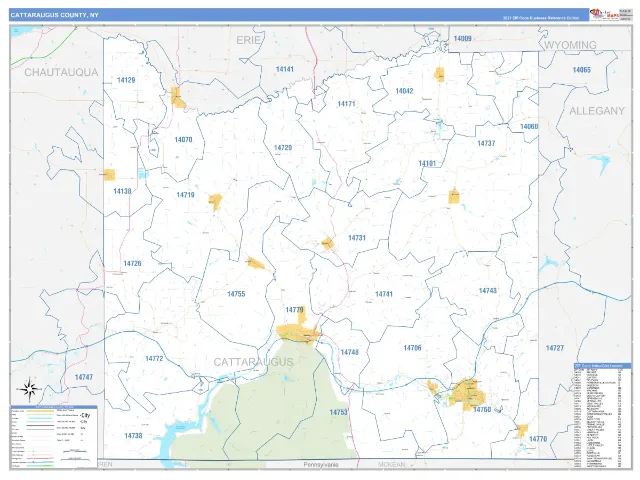
Task: Select ZIP code label 14743
Action: (488, 291)
